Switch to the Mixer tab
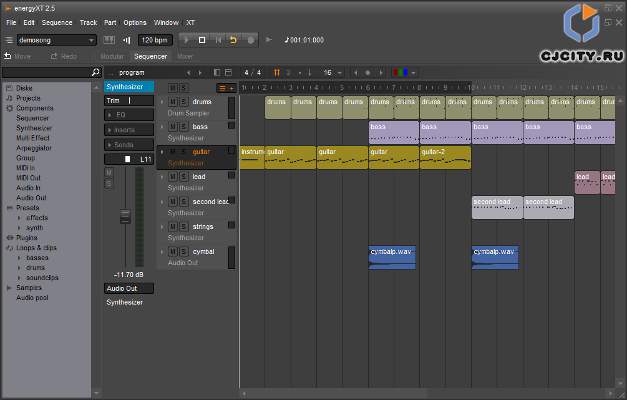Image resolution: width=627 pixels, height=400 pixels. pos(185,56)
